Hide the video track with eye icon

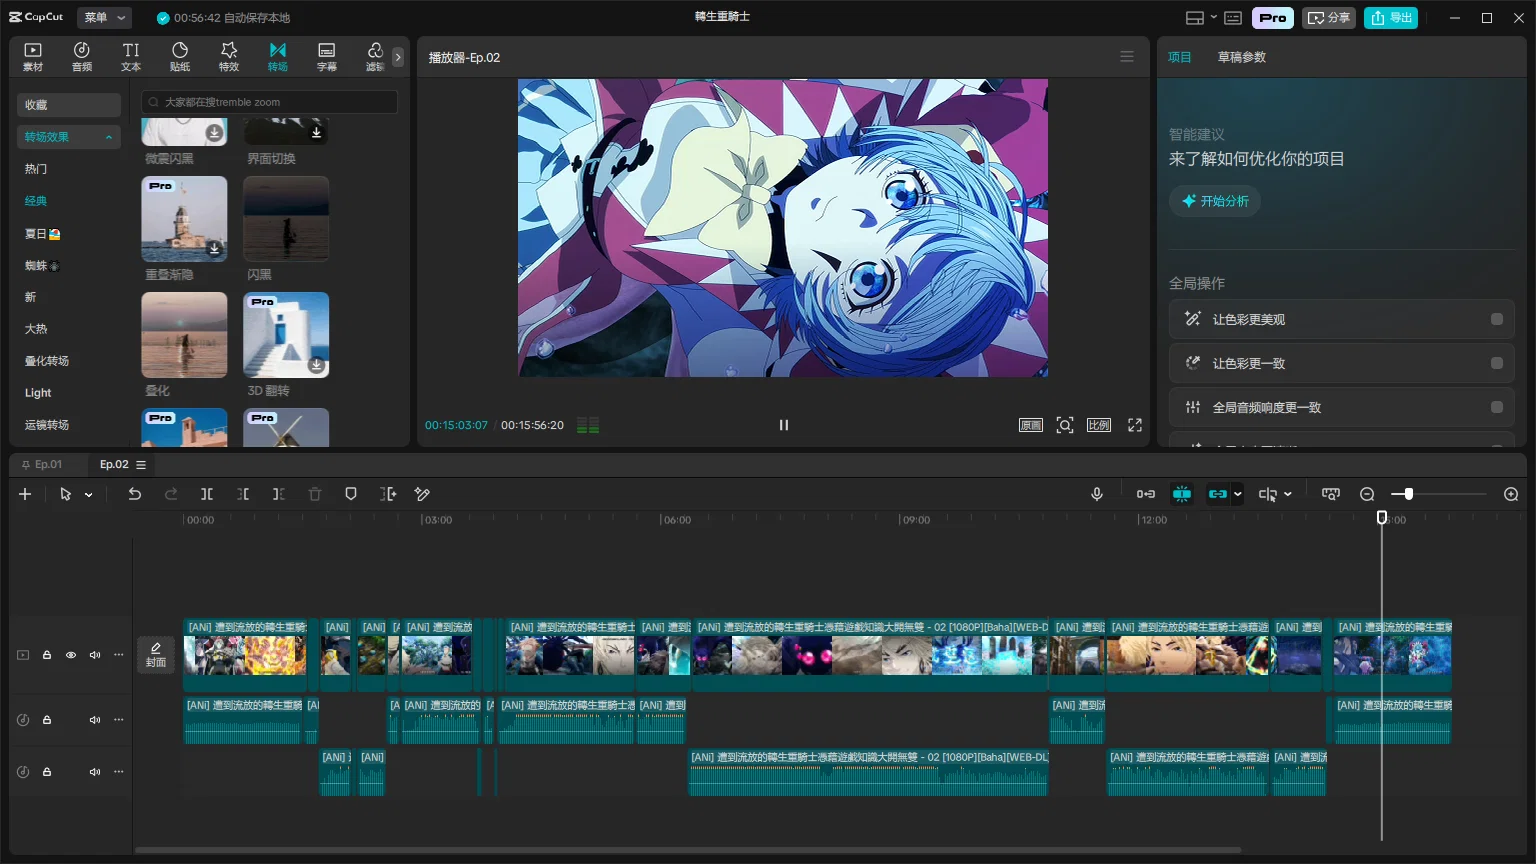pos(71,655)
